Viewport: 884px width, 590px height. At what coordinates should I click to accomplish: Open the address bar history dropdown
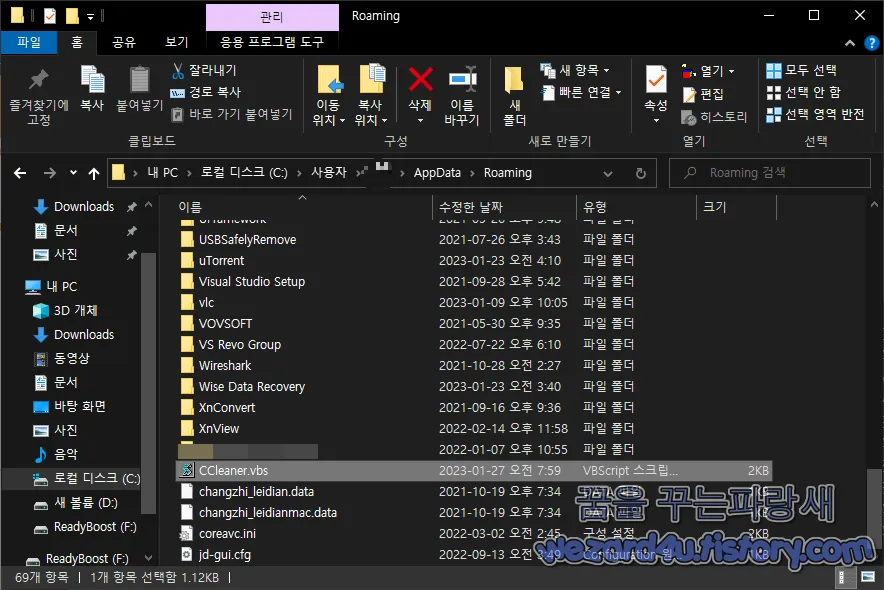[608, 174]
